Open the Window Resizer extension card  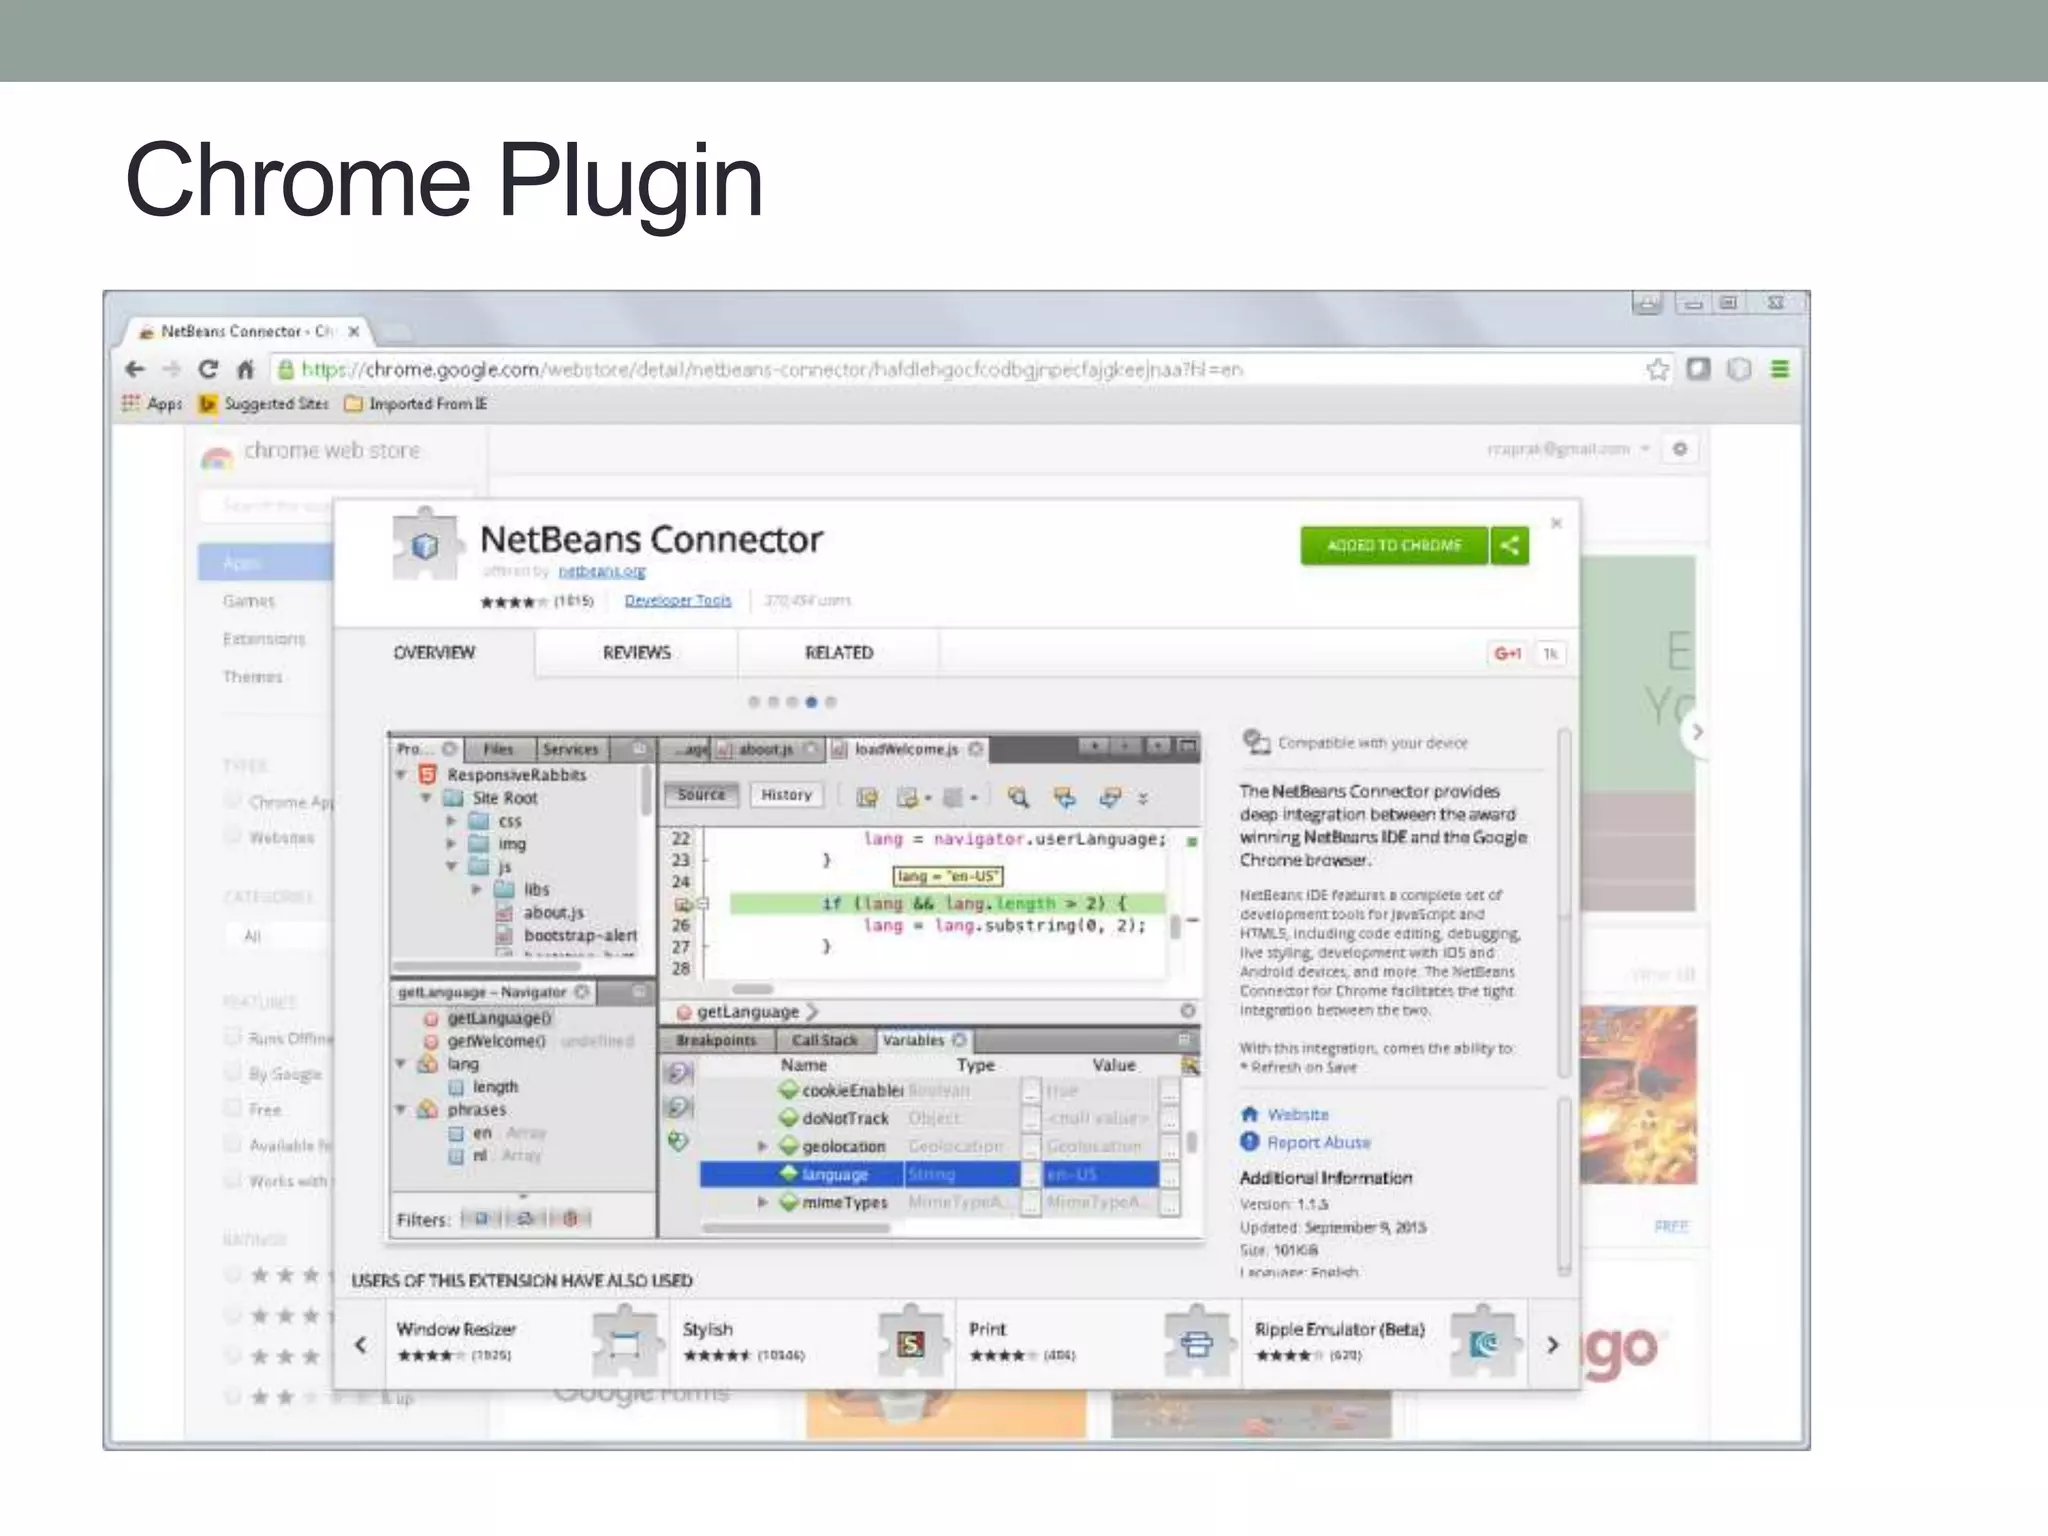[x=528, y=1343]
